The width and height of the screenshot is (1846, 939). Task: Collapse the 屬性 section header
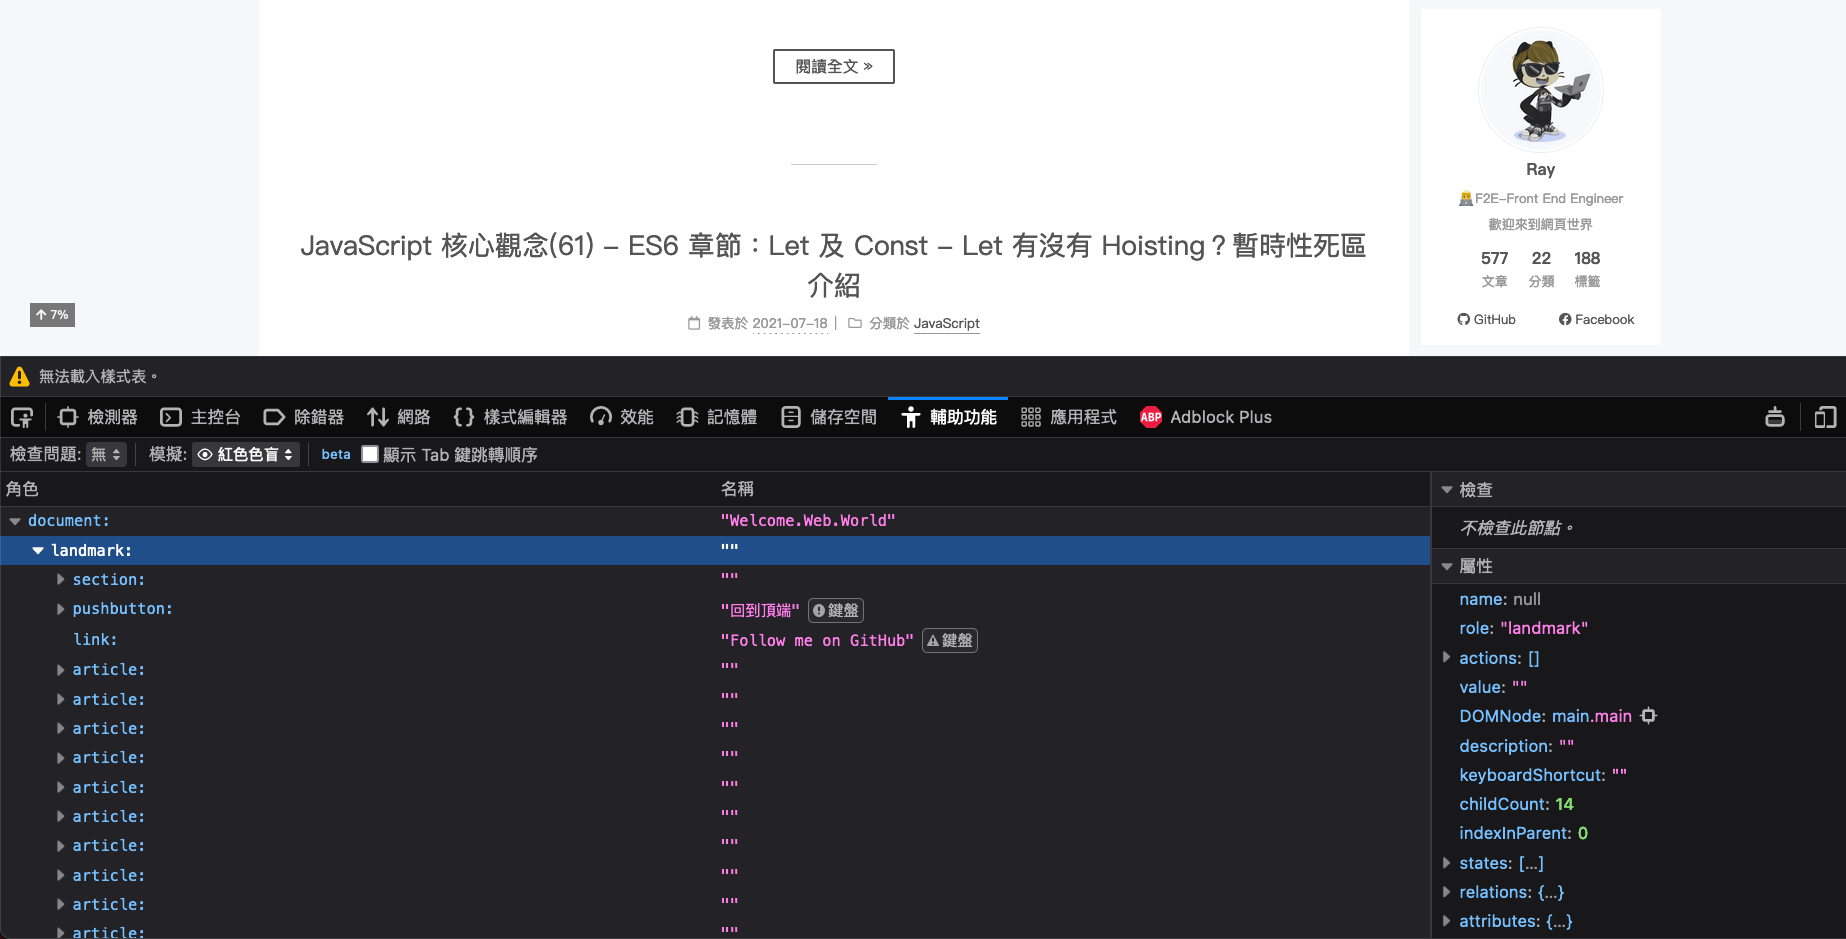click(x=1447, y=566)
